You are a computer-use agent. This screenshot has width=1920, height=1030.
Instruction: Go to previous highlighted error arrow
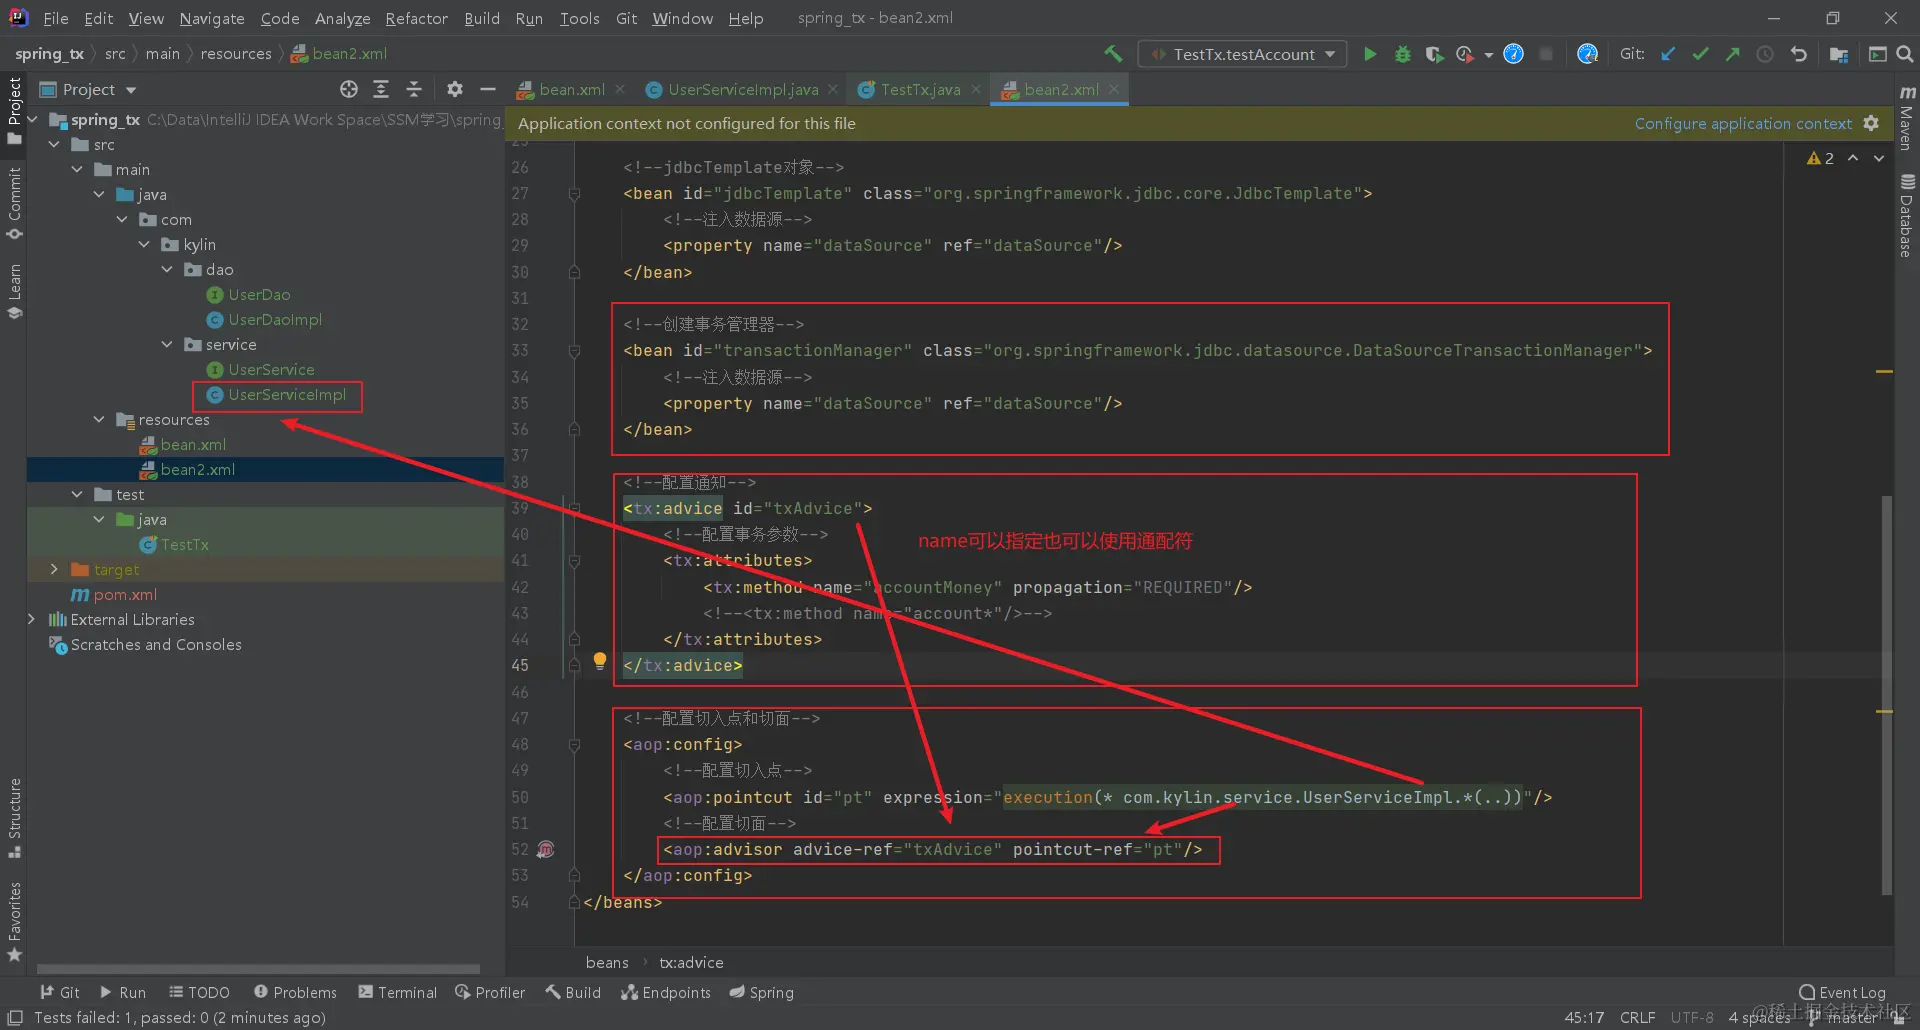pyautogui.click(x=1853, y=158)
